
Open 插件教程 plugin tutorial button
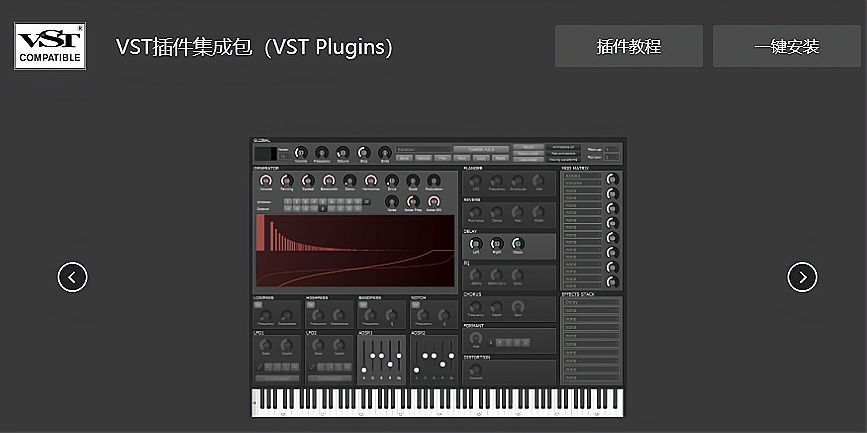click(x=628, y=46)
